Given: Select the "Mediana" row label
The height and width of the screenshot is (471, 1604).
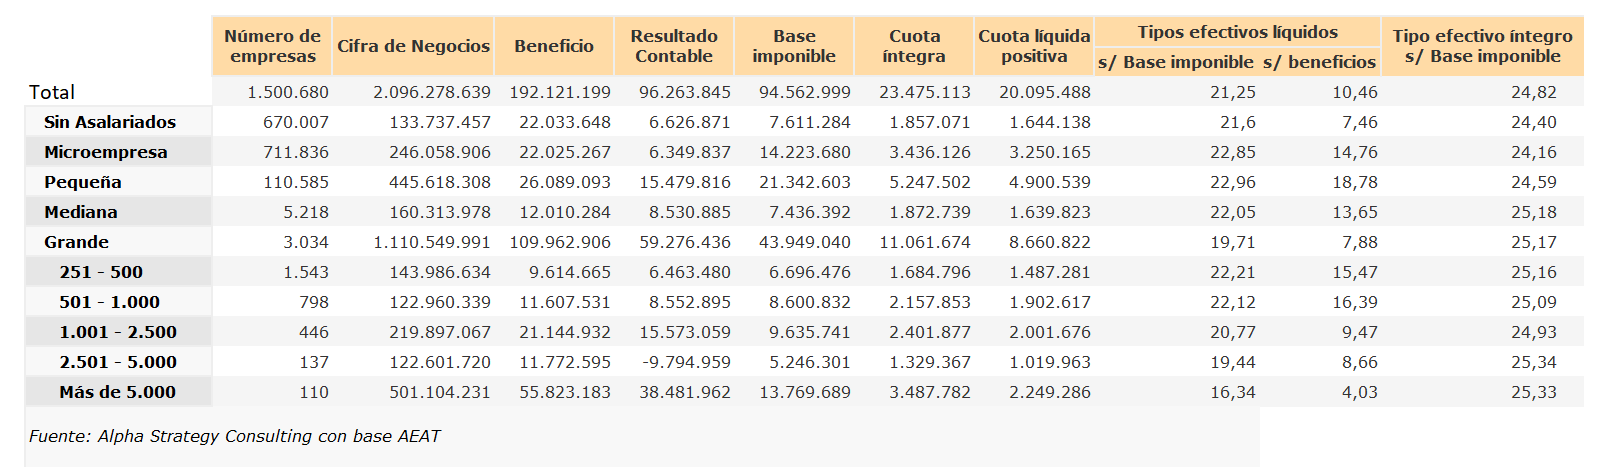Looking at the screenshot, I should (81, 212).
